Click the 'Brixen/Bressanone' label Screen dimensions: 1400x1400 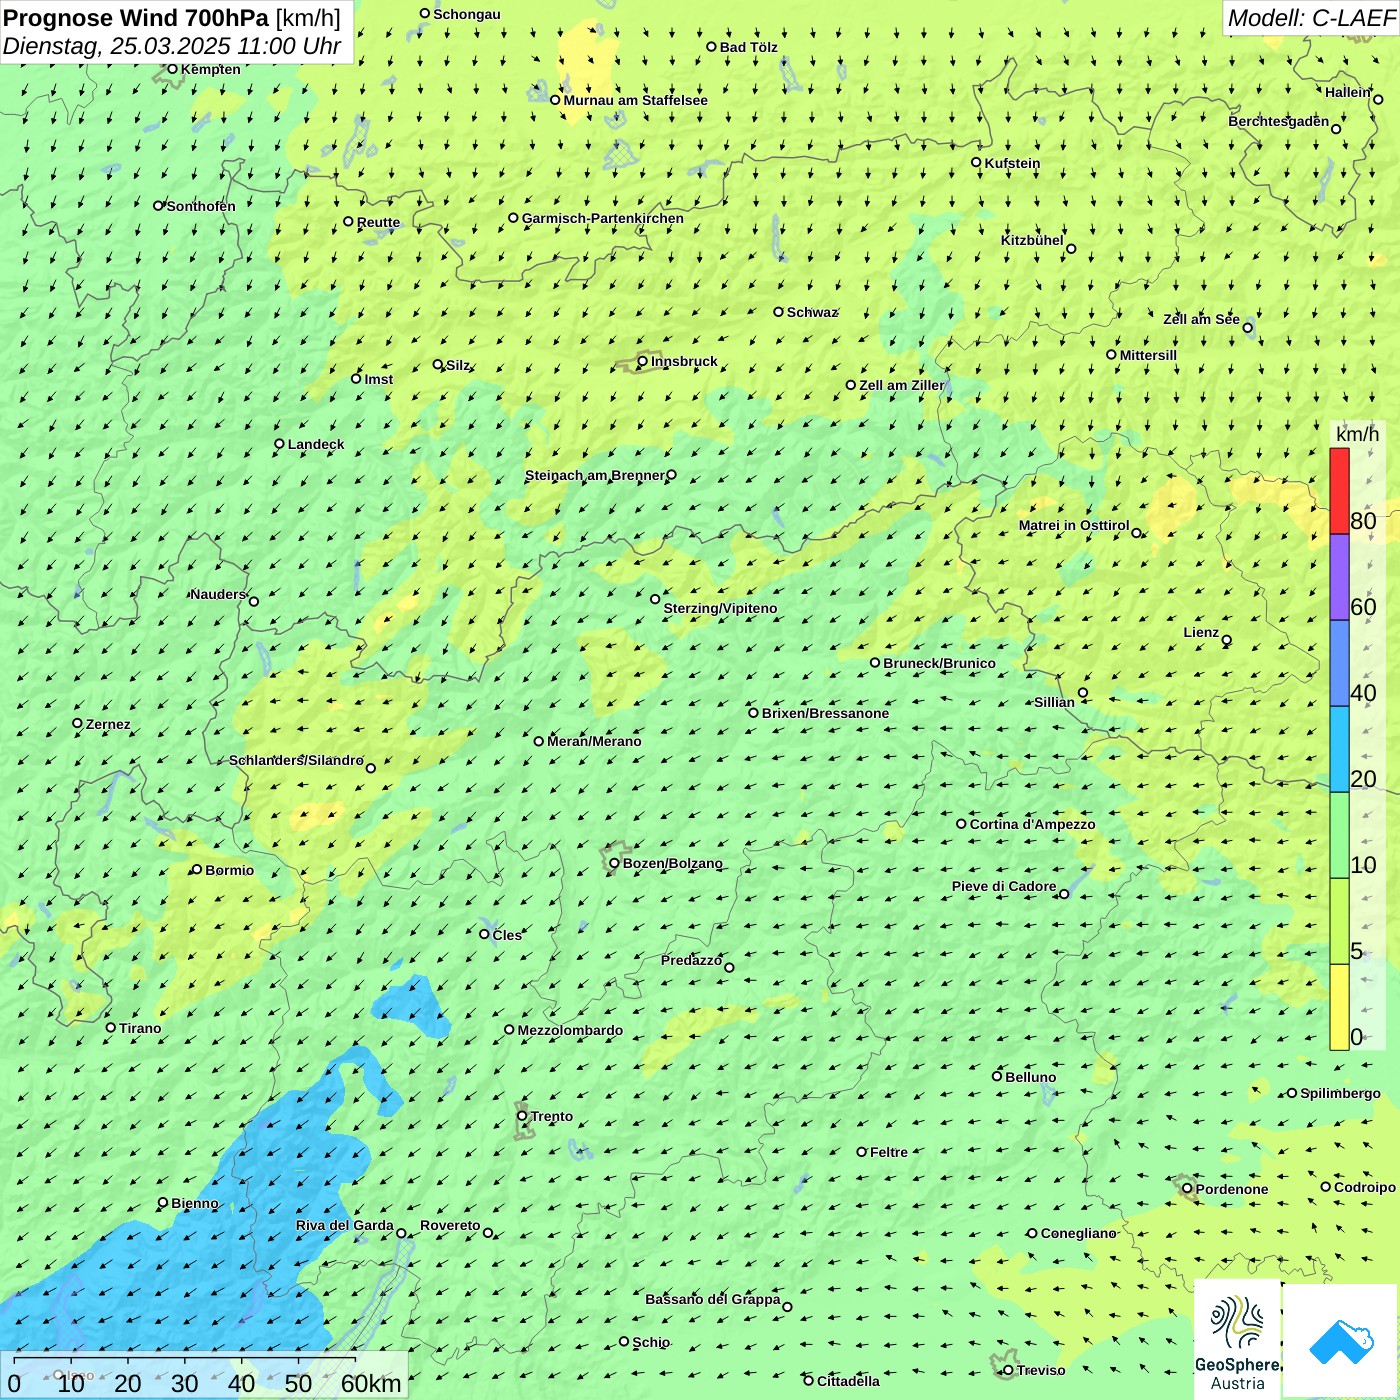tap(825, 713)
